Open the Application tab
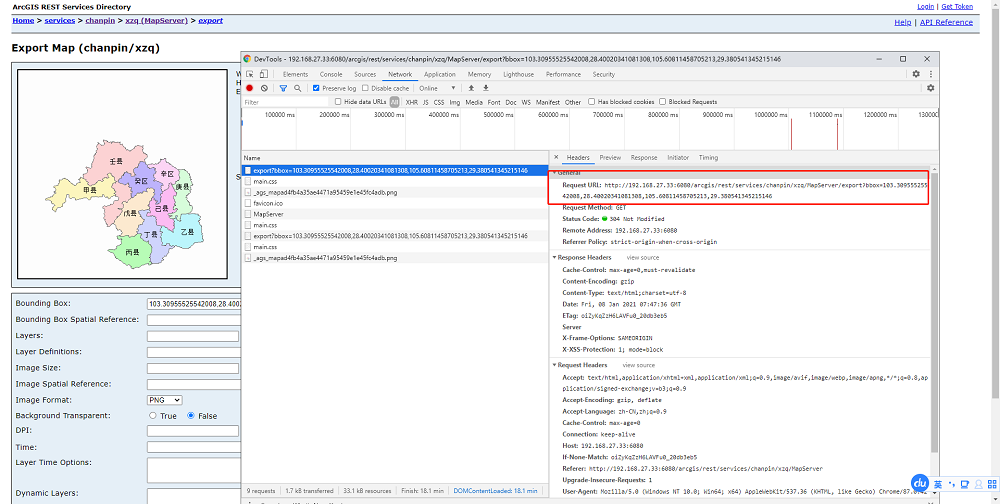 [440, 75]
